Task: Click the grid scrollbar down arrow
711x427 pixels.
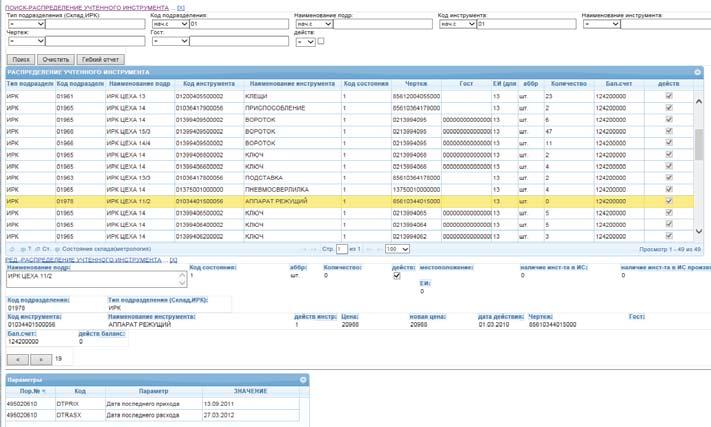Action: (x=699, y=231)
